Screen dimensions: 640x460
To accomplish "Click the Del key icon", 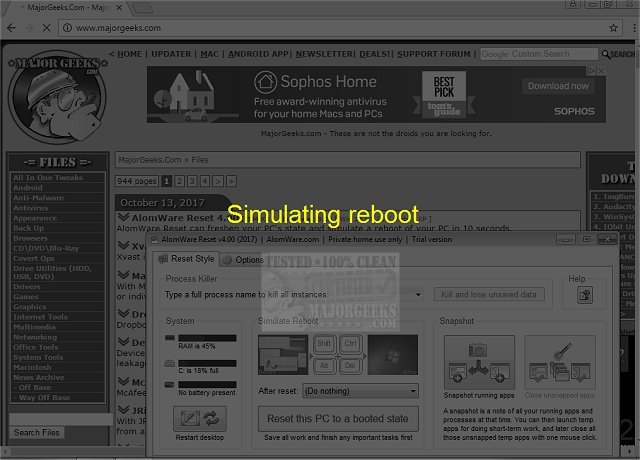I will coord(350,365).
